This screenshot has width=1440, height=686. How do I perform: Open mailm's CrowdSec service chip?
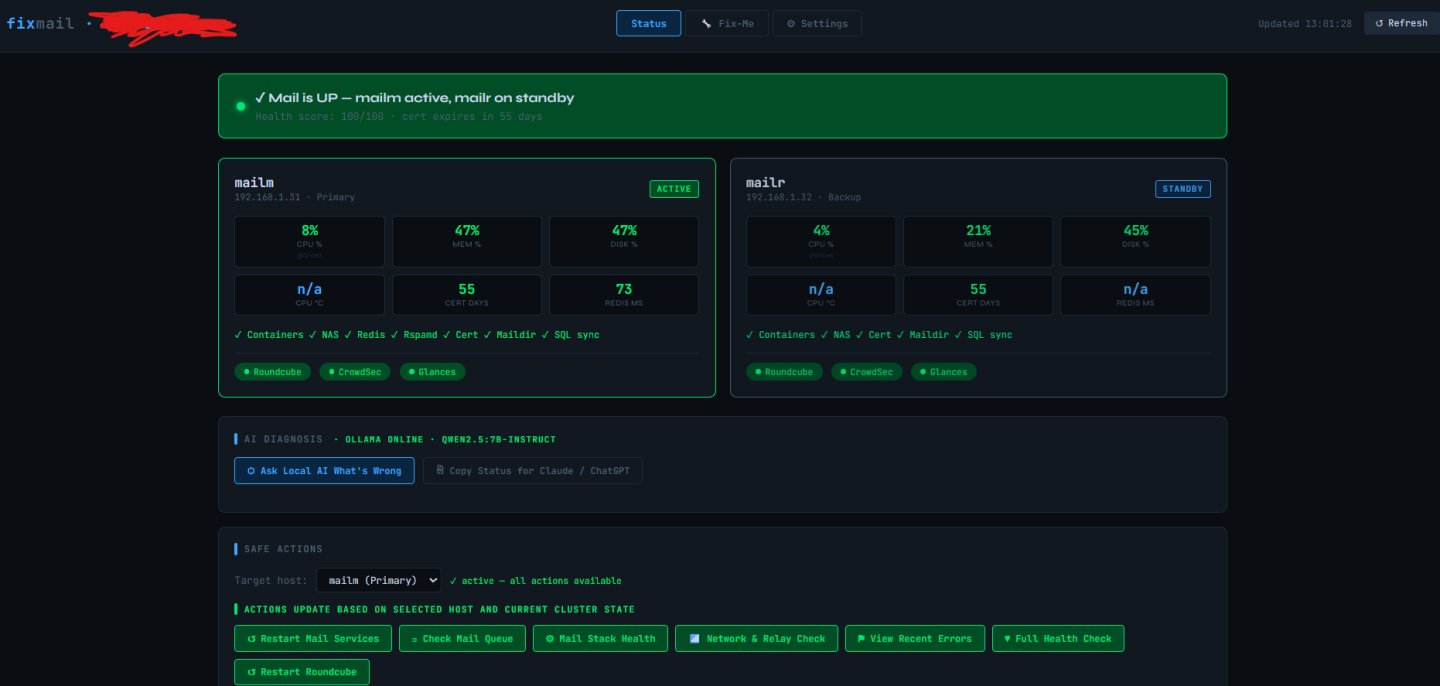(x=355, y=372)
